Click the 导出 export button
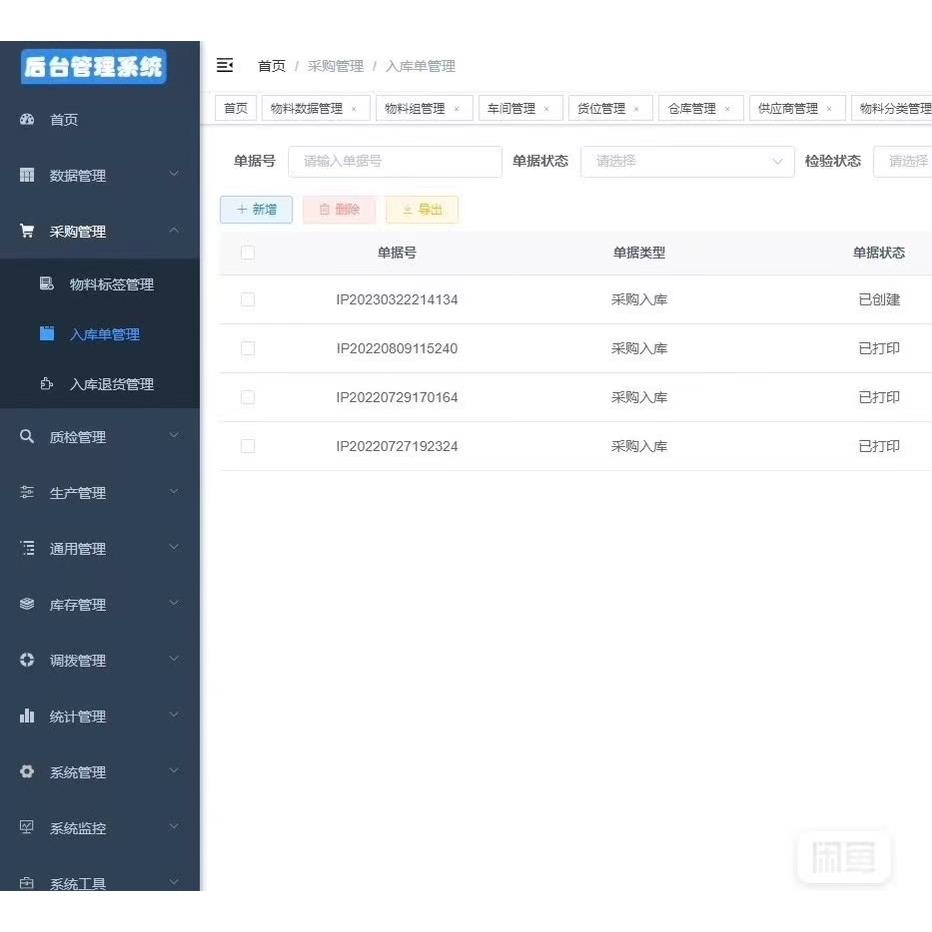This screenshot has width=932, height=932. point(421,209)
